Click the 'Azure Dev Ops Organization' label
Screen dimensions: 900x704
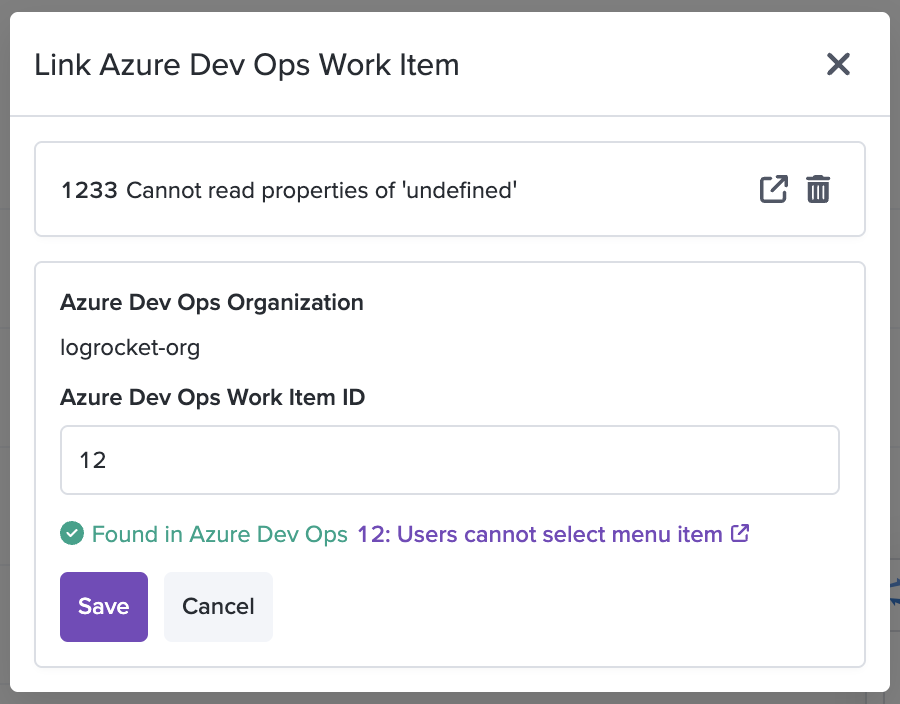click(212, 302)
